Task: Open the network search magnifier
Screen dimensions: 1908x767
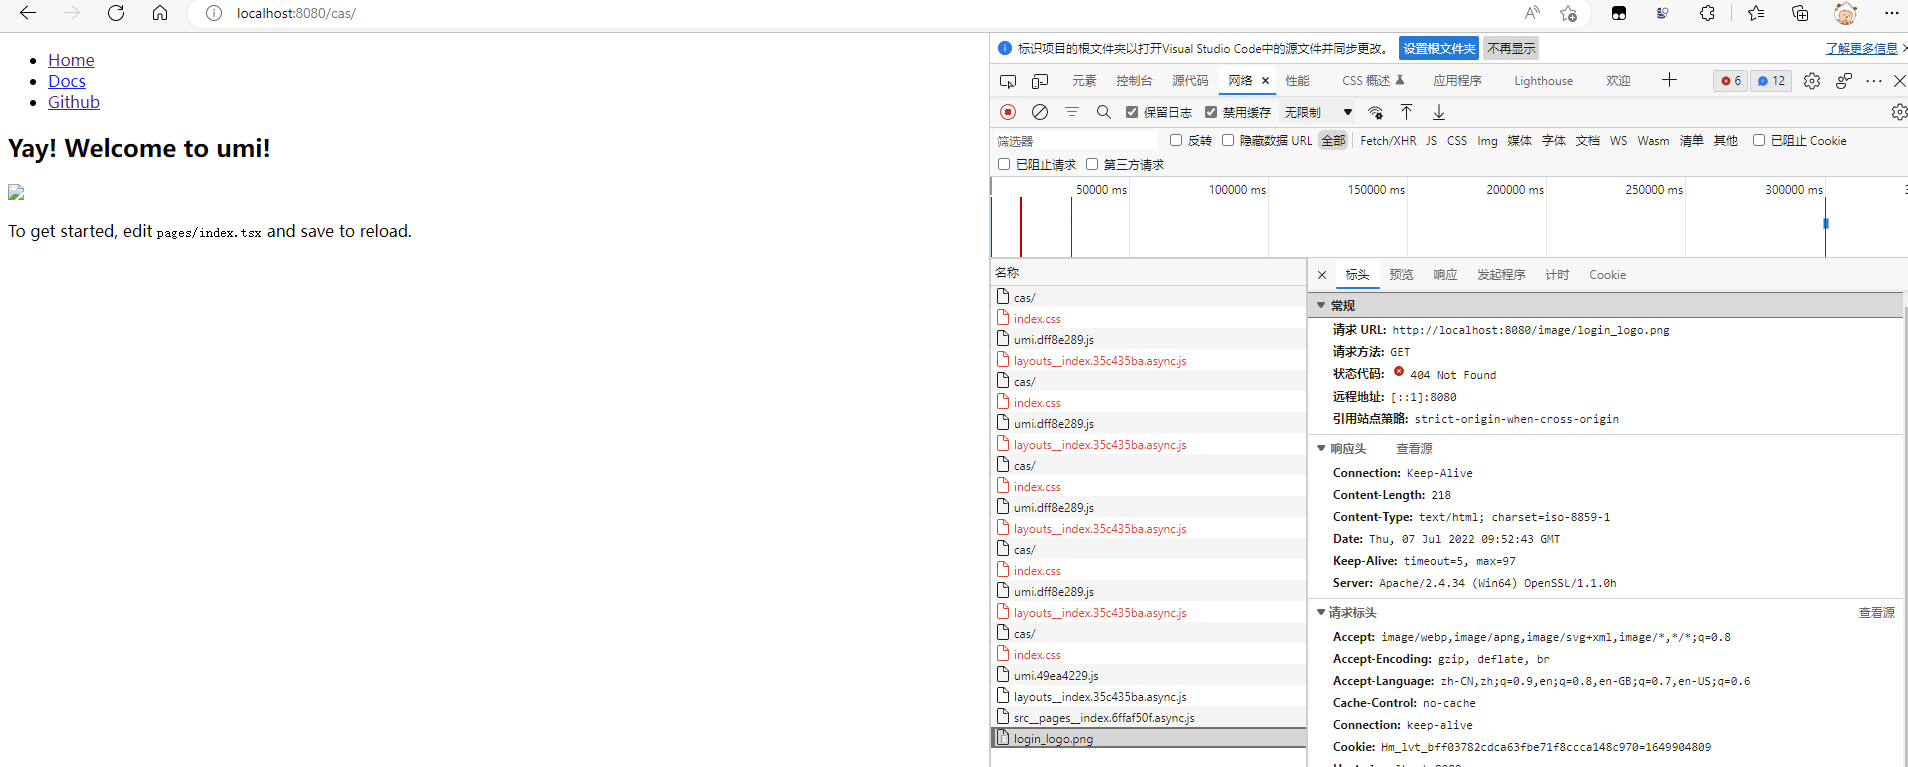Action: [1104, 112]
